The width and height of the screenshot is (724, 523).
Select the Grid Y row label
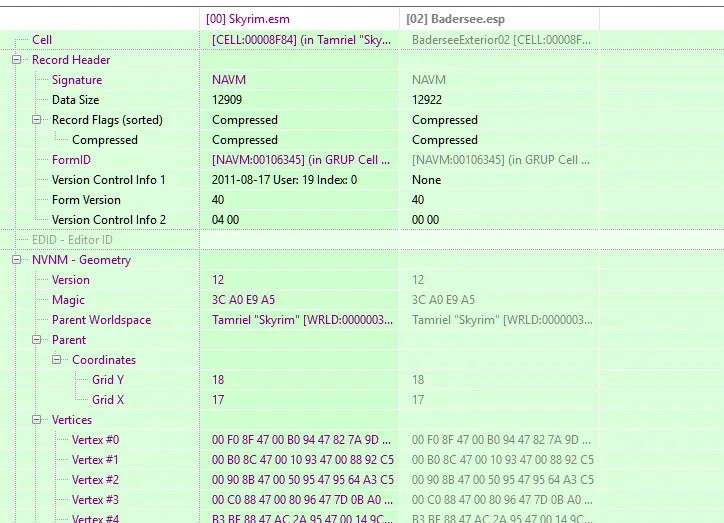[108, 379]
